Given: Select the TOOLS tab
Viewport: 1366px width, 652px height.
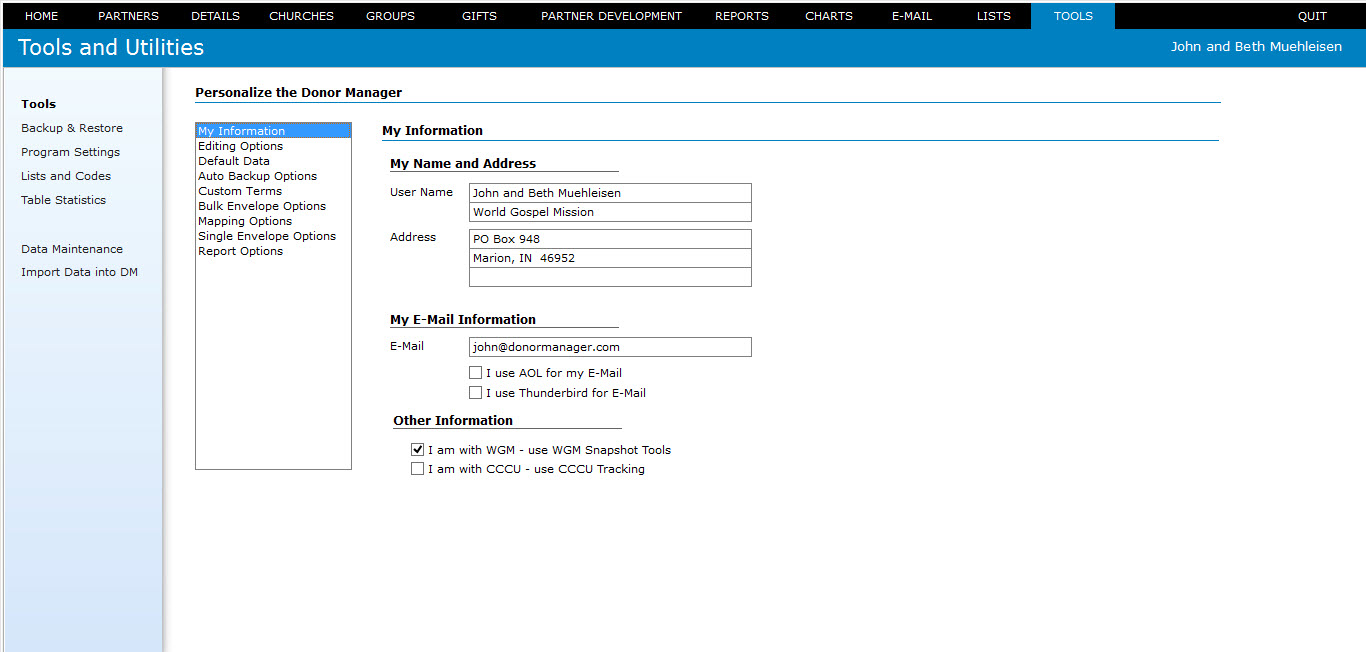Looking at the screenshot, I should tap(1073, 16).
